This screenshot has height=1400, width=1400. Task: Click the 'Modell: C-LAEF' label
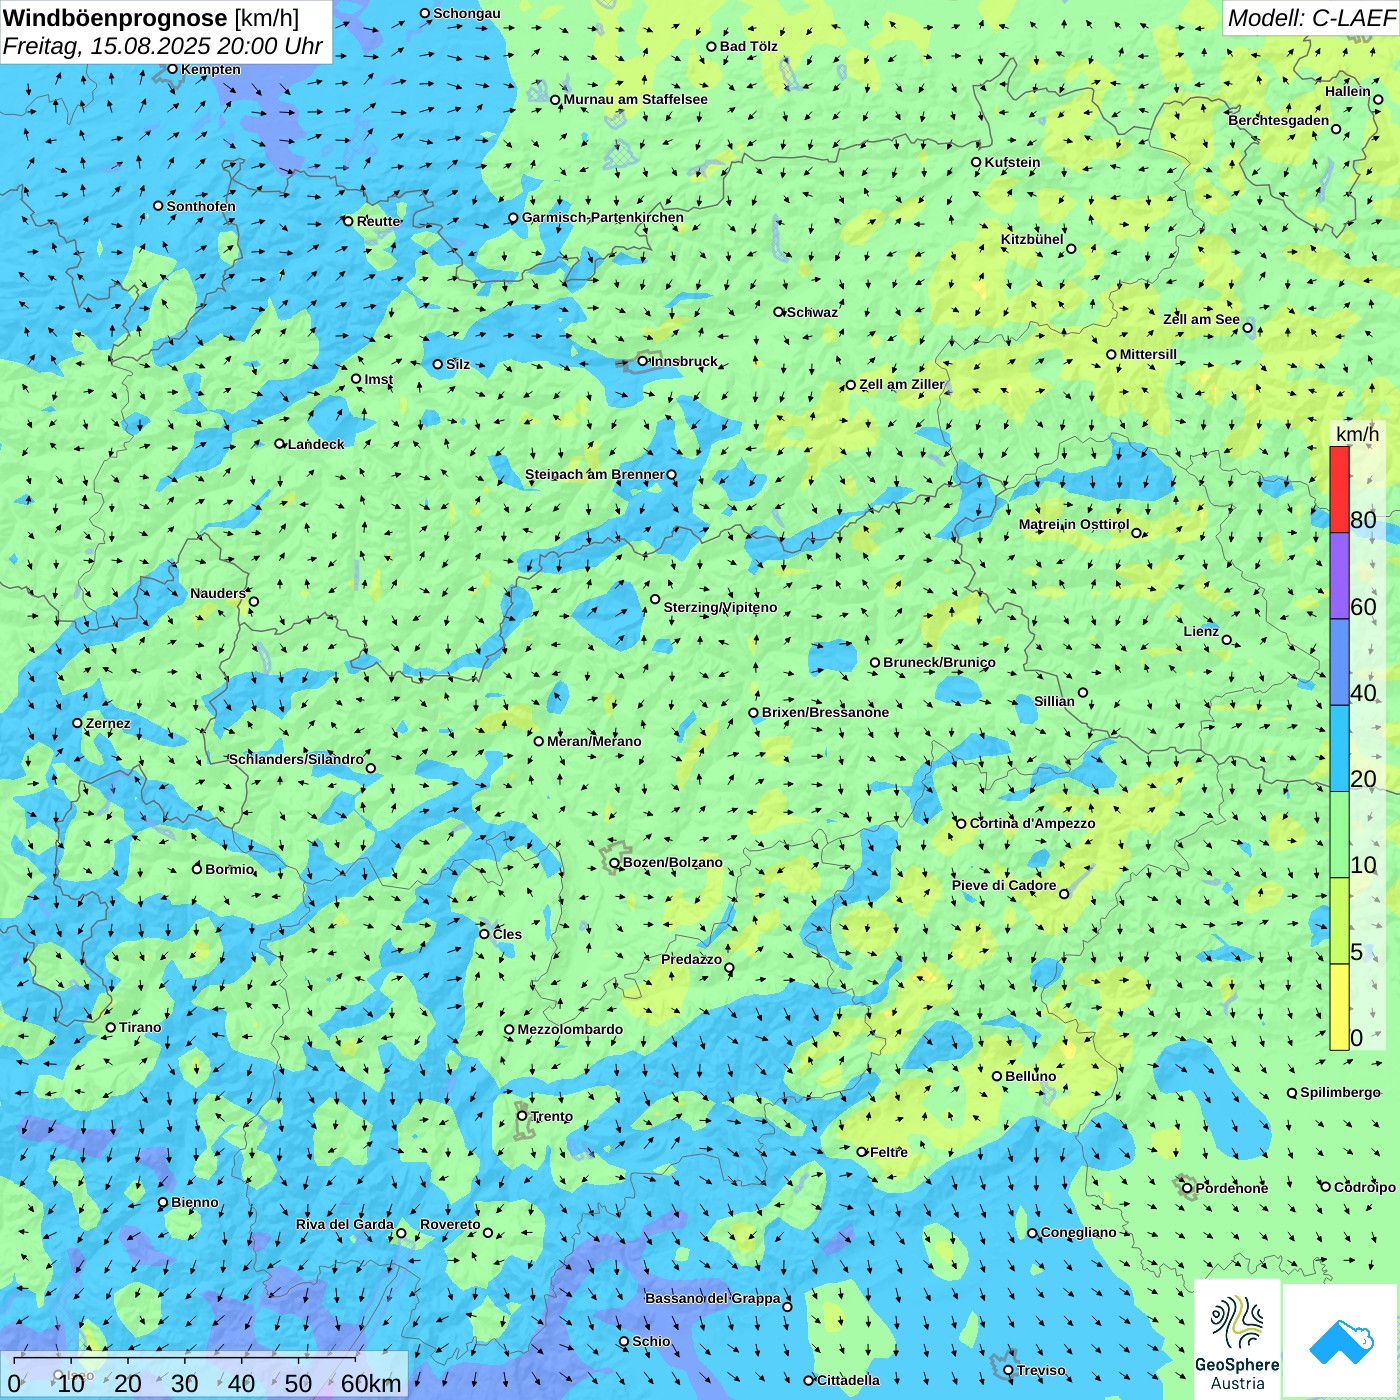tap(1311, 18)
